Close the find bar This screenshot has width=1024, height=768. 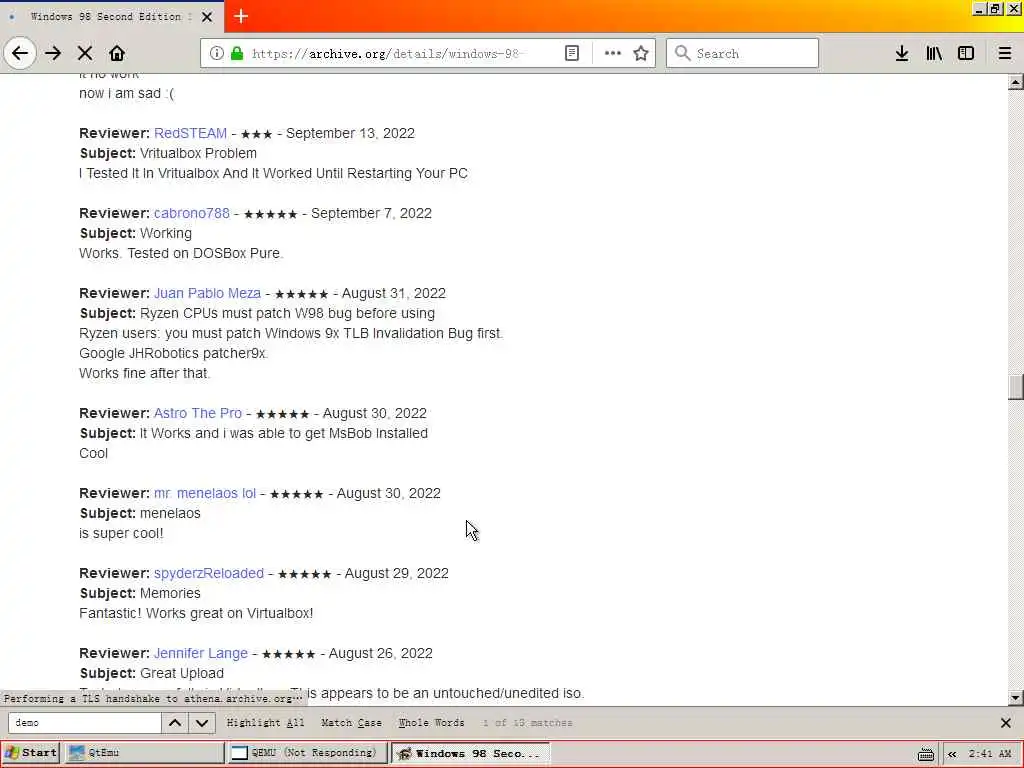click(x=1006, y=723)
